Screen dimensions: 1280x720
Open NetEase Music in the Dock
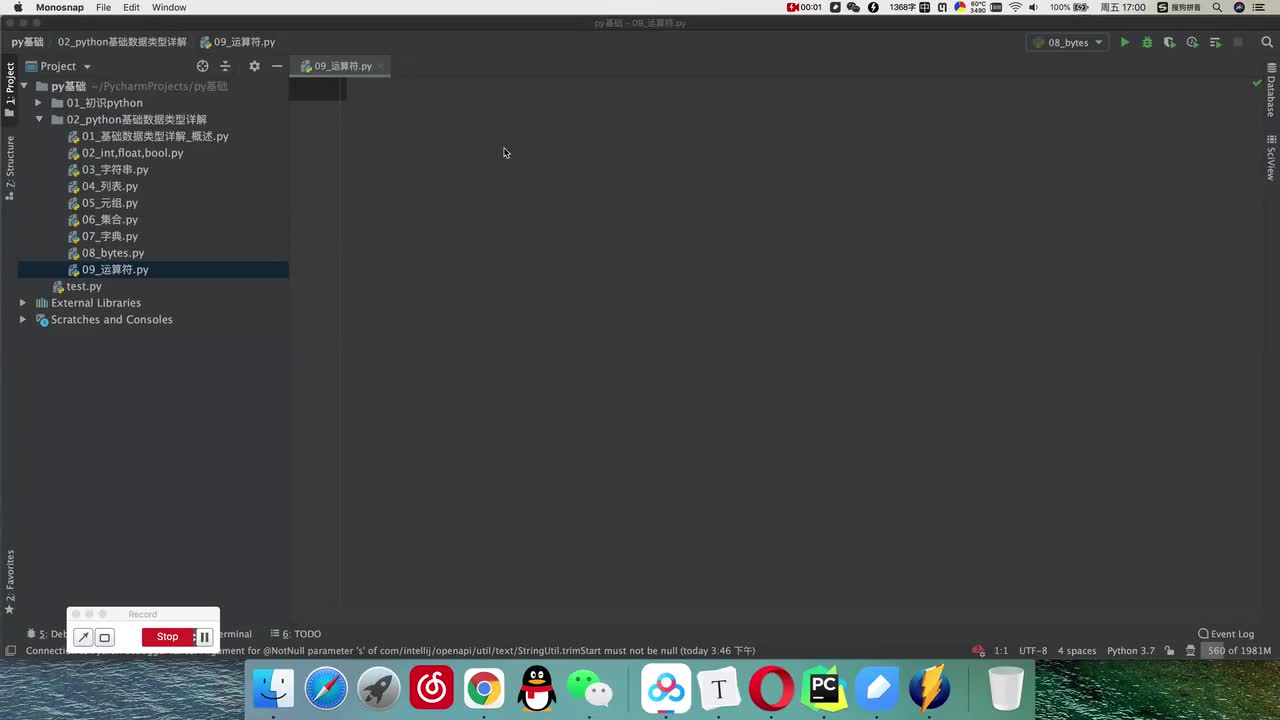tap(431, 688)
